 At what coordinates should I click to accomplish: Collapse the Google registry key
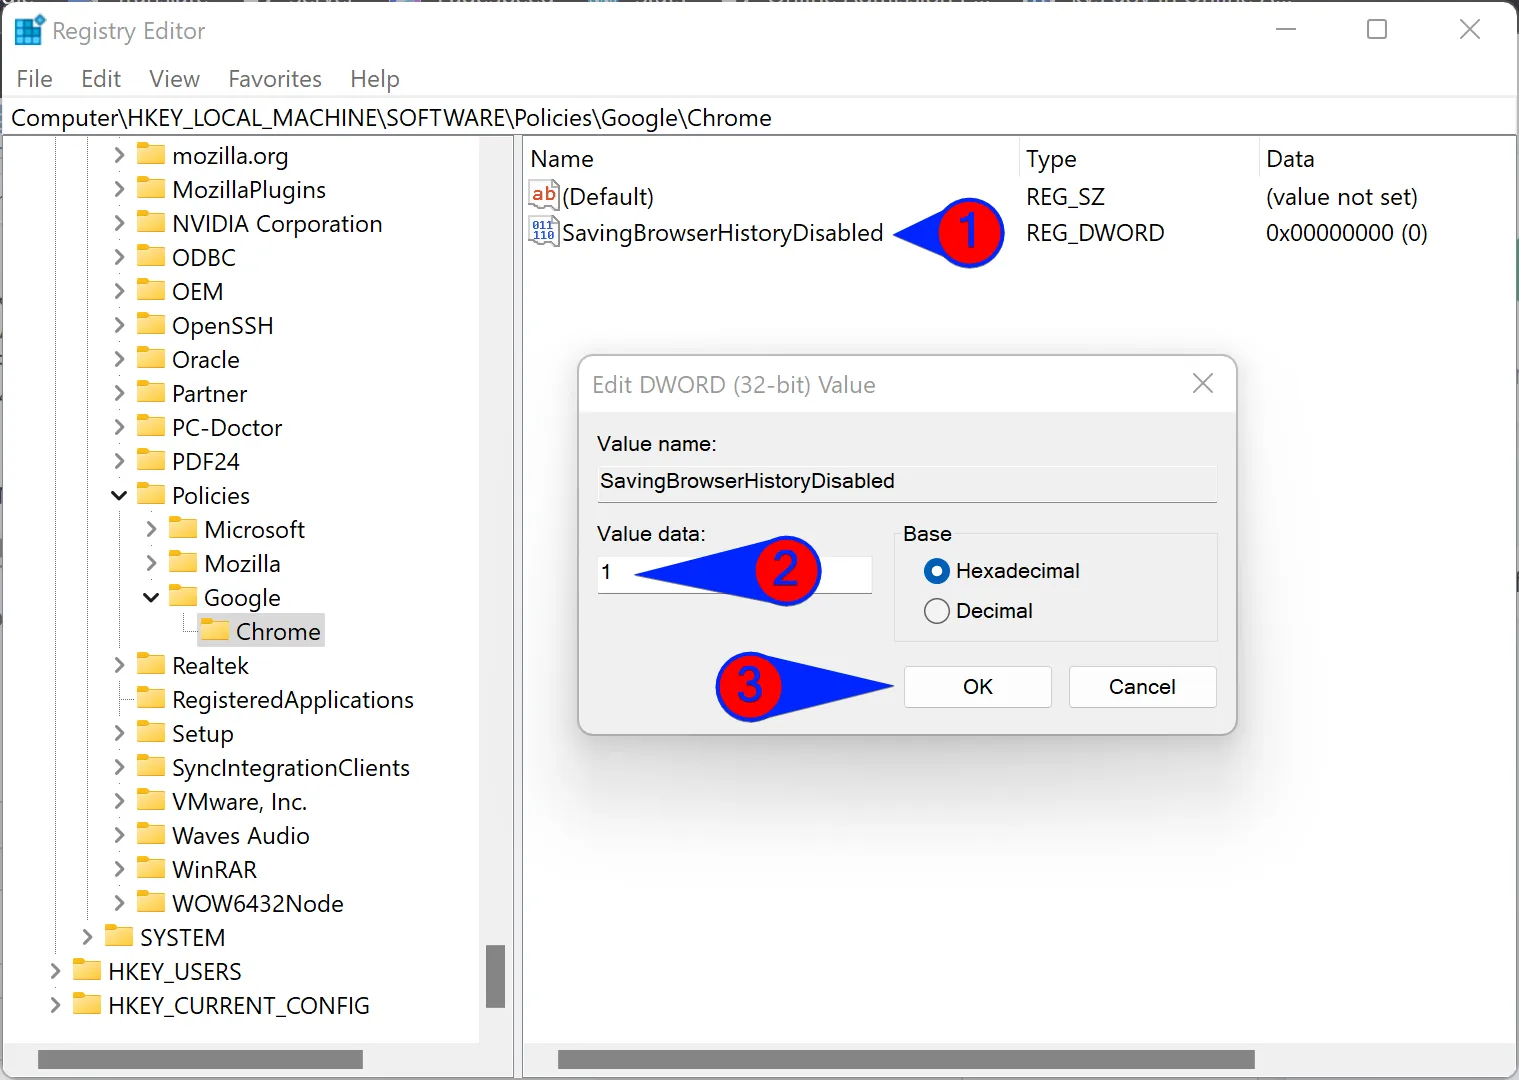pos(151,597)
